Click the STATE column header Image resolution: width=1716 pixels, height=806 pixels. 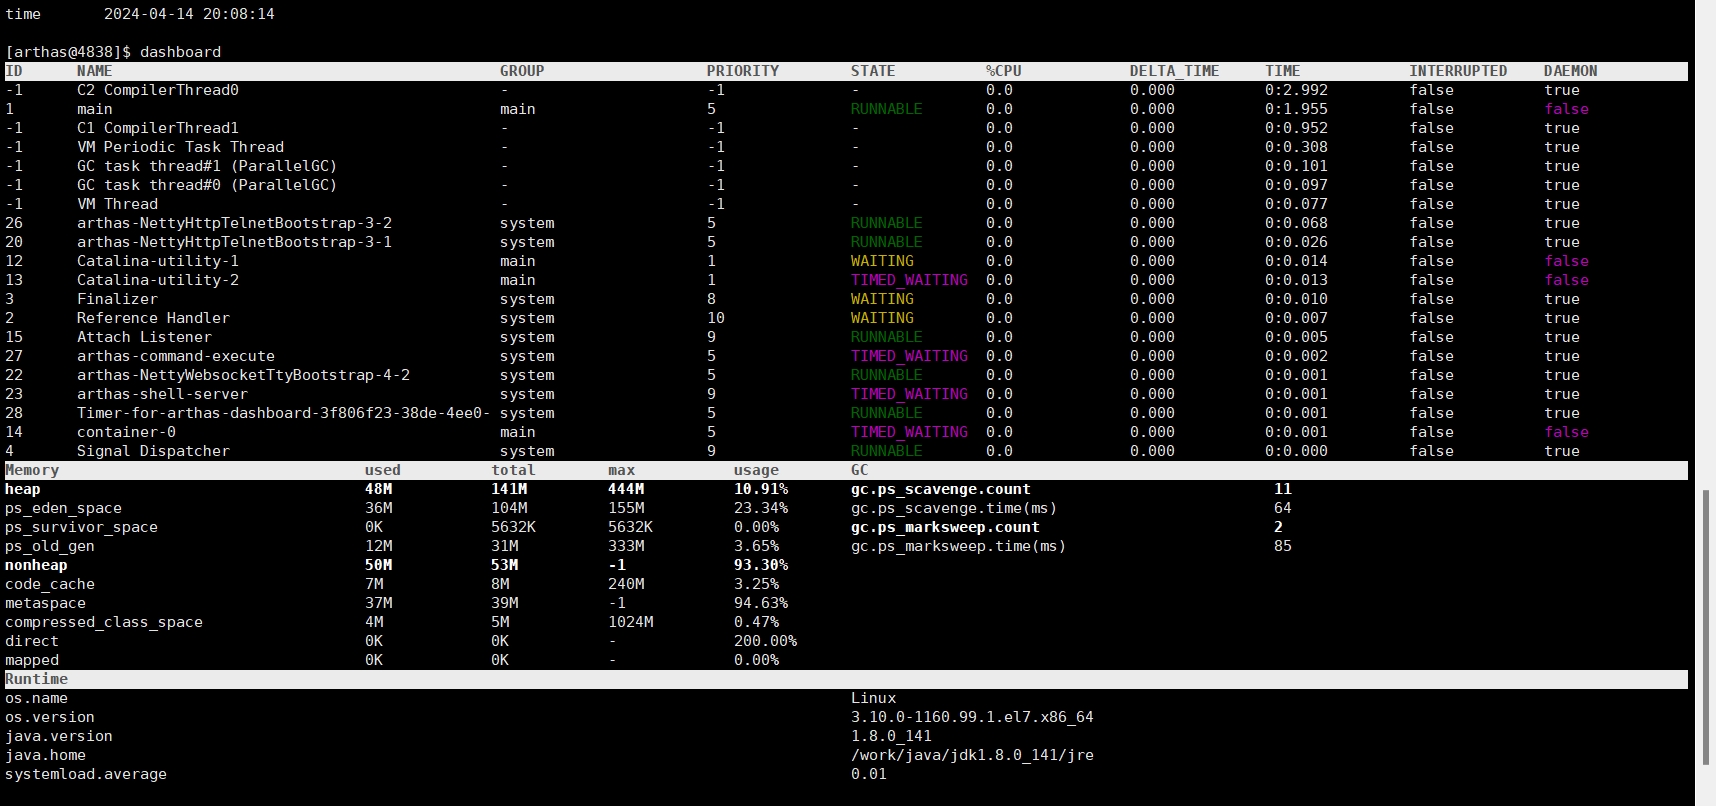click(873, 71)
